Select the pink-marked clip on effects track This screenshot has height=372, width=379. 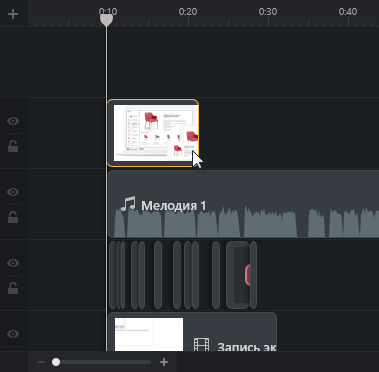coord(238,275)
